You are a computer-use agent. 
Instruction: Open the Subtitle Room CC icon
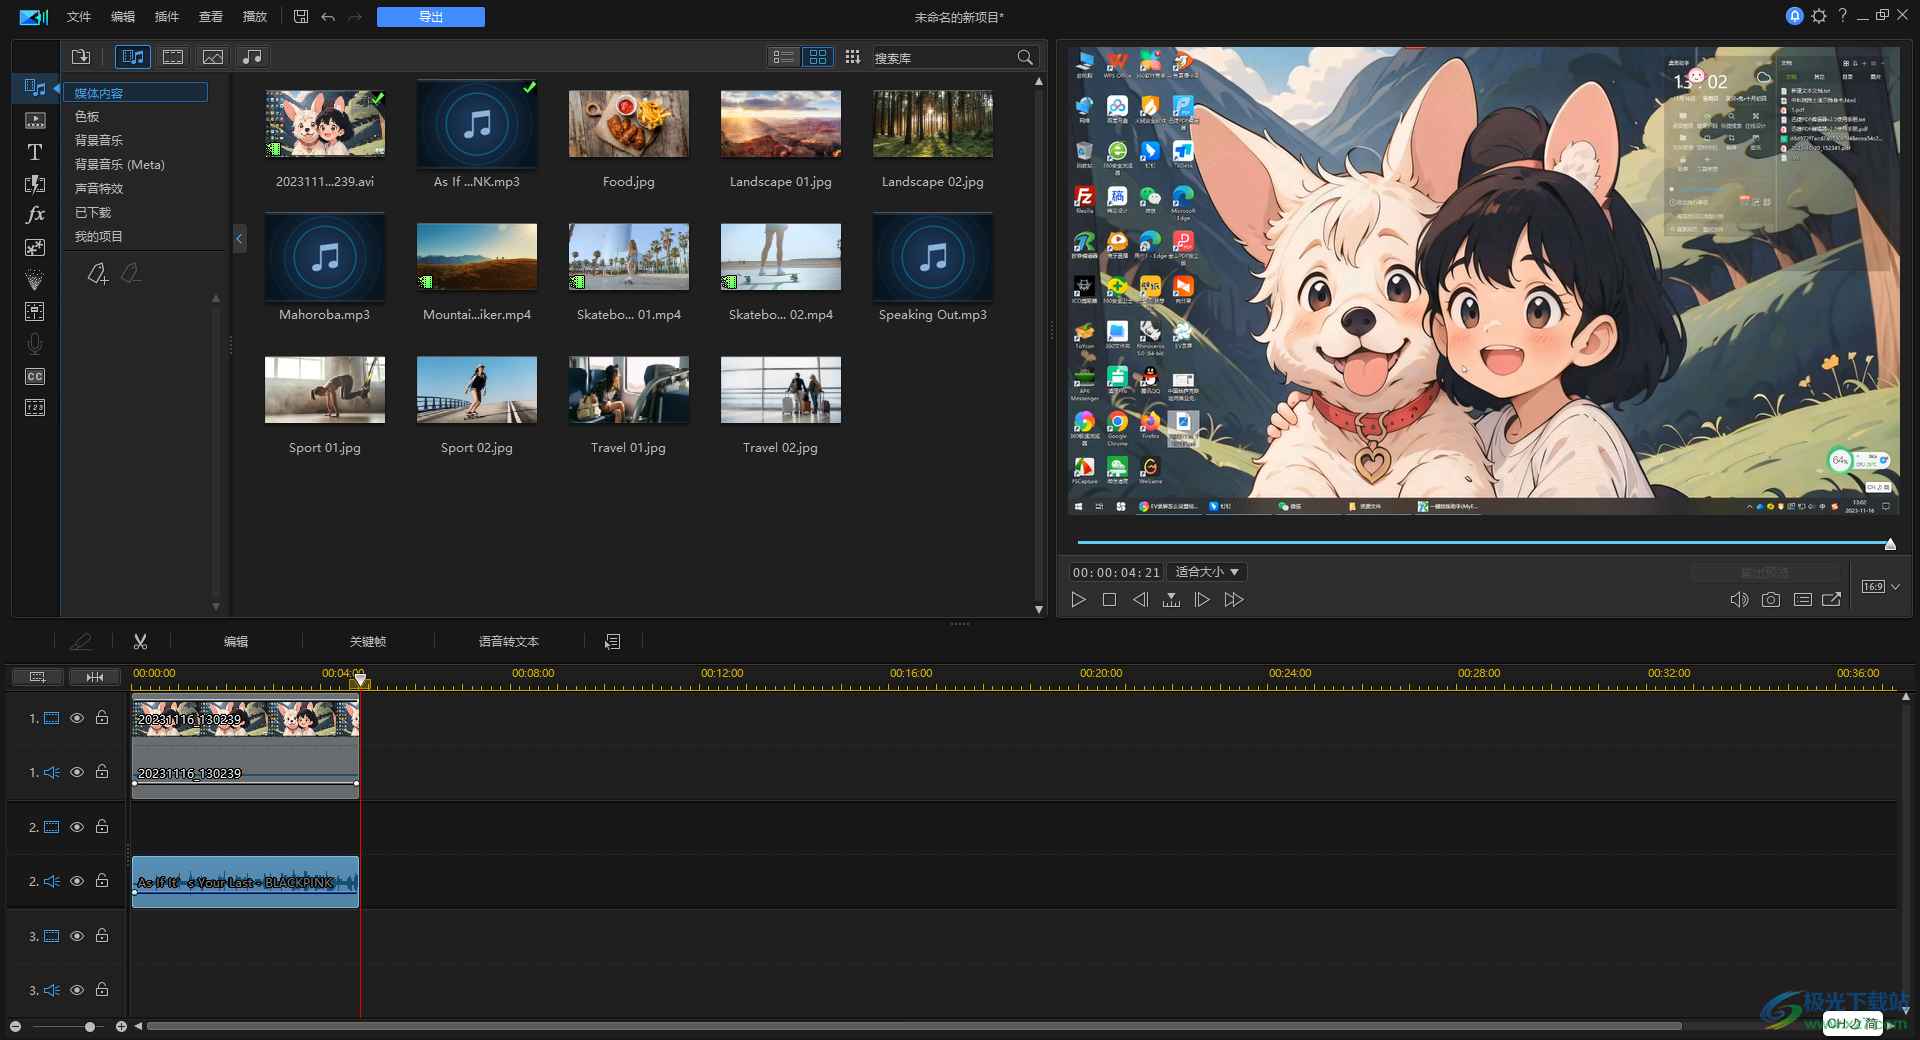35,376
